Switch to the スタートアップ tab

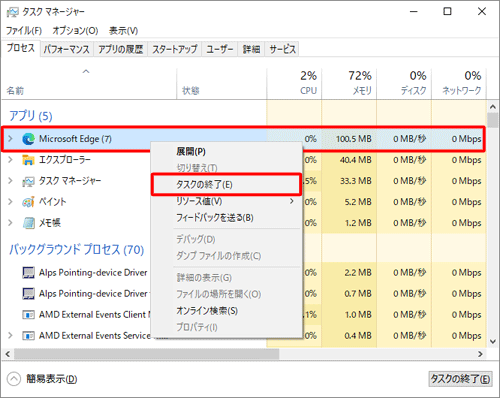tap(175, 49)
